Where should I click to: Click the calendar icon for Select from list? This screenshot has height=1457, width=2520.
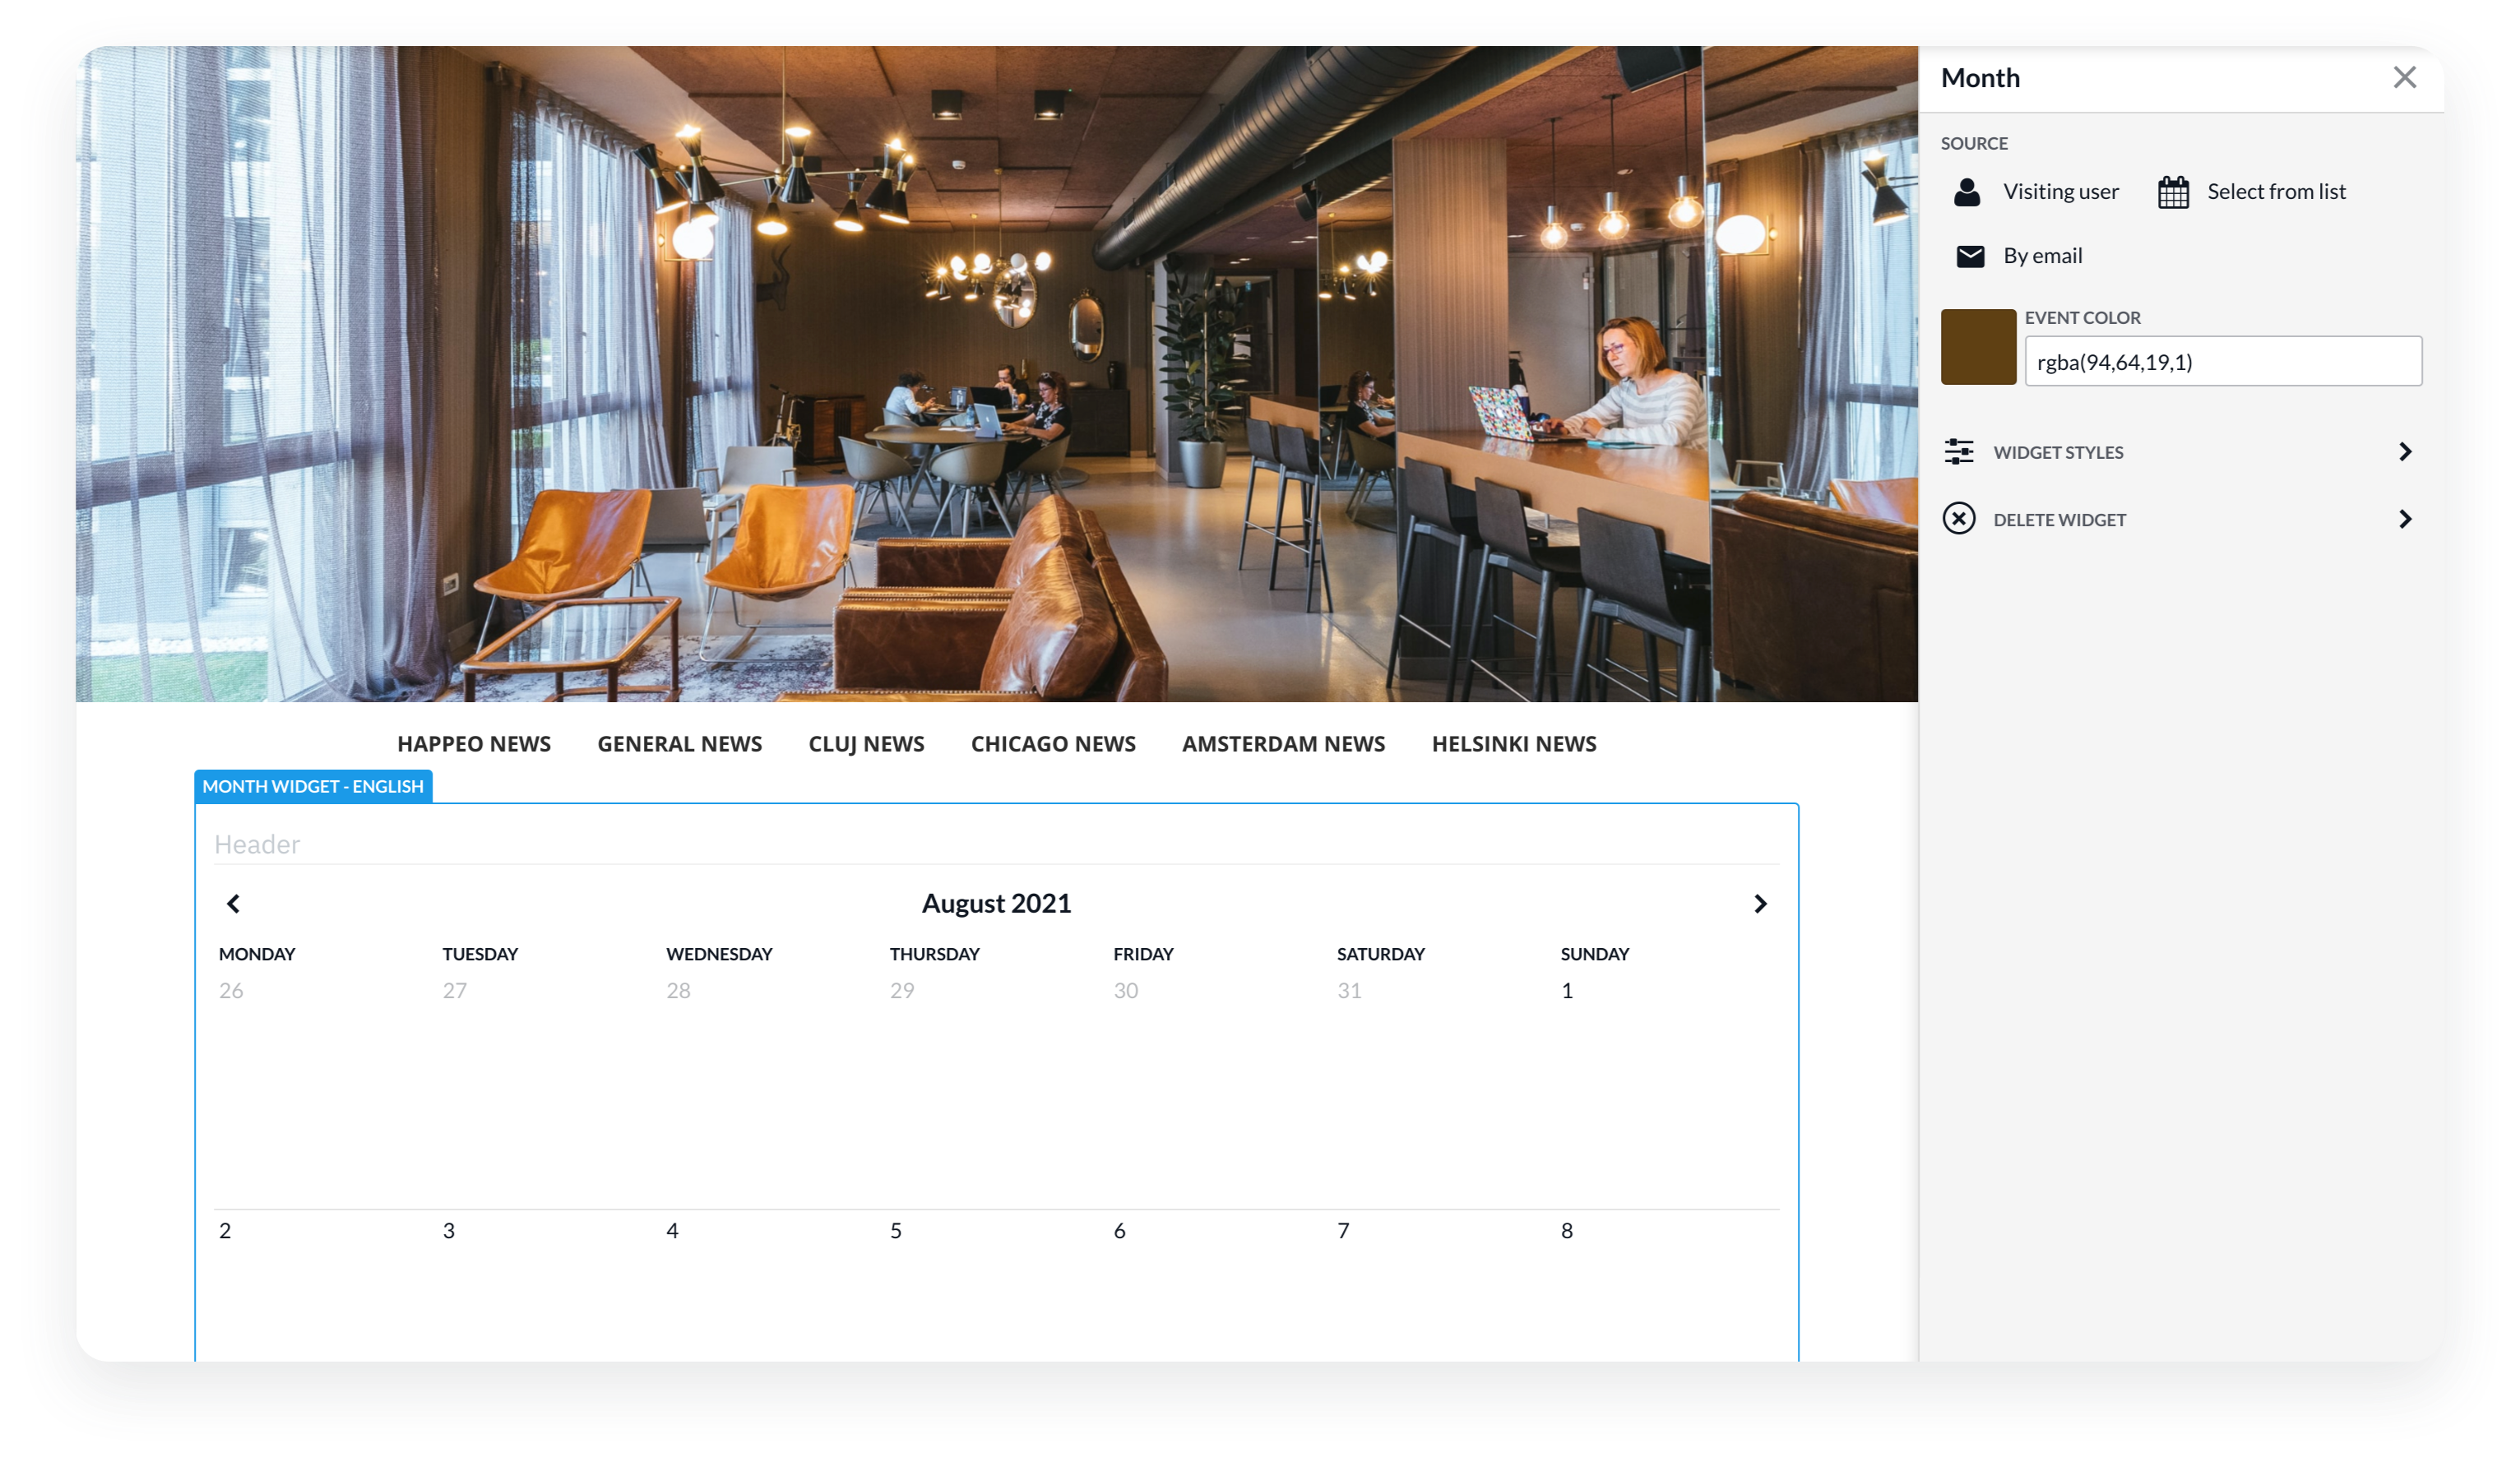tap(2172, 192)
